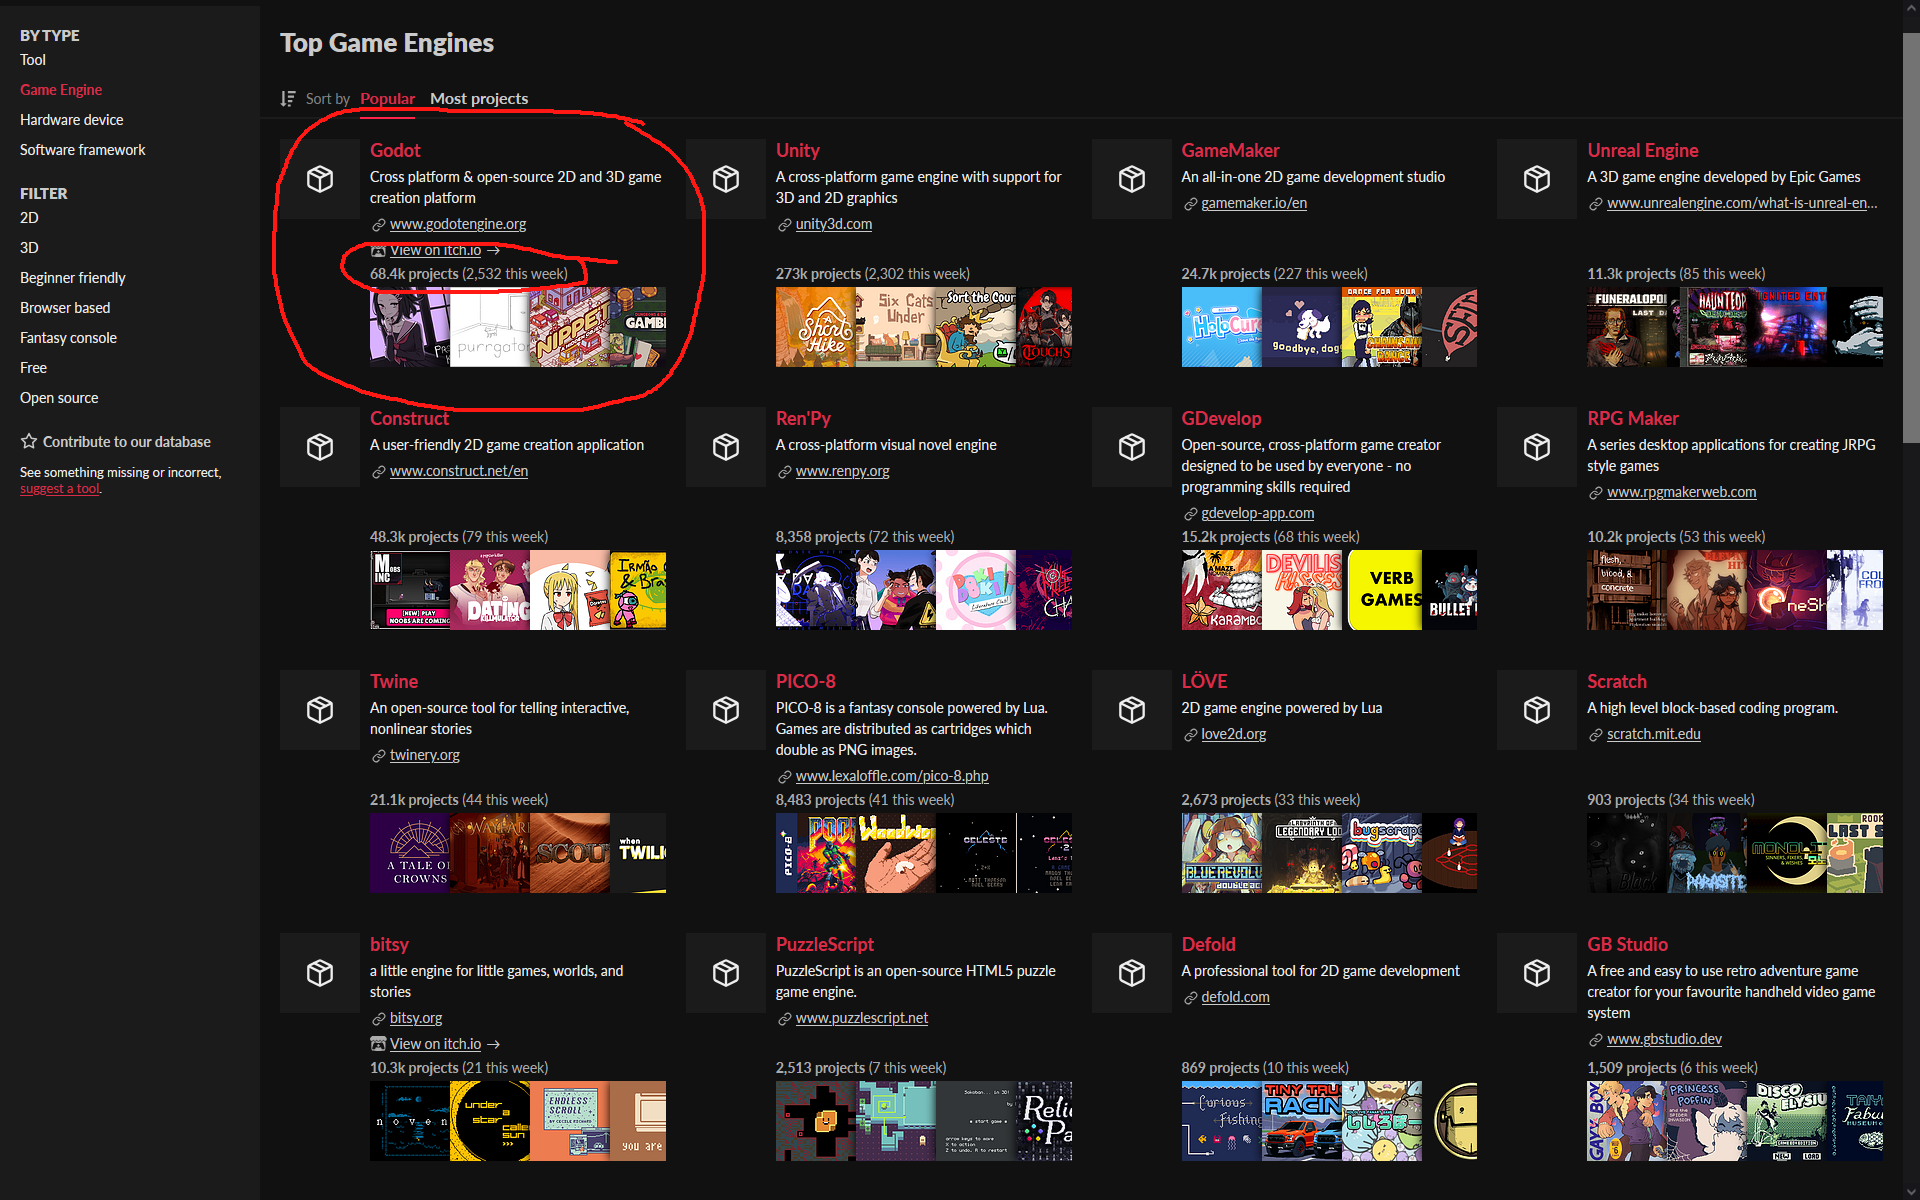Viewport: 1920px width, 1200px height.
Task: Click the page vertical scrollbar
Action: 1911,240
